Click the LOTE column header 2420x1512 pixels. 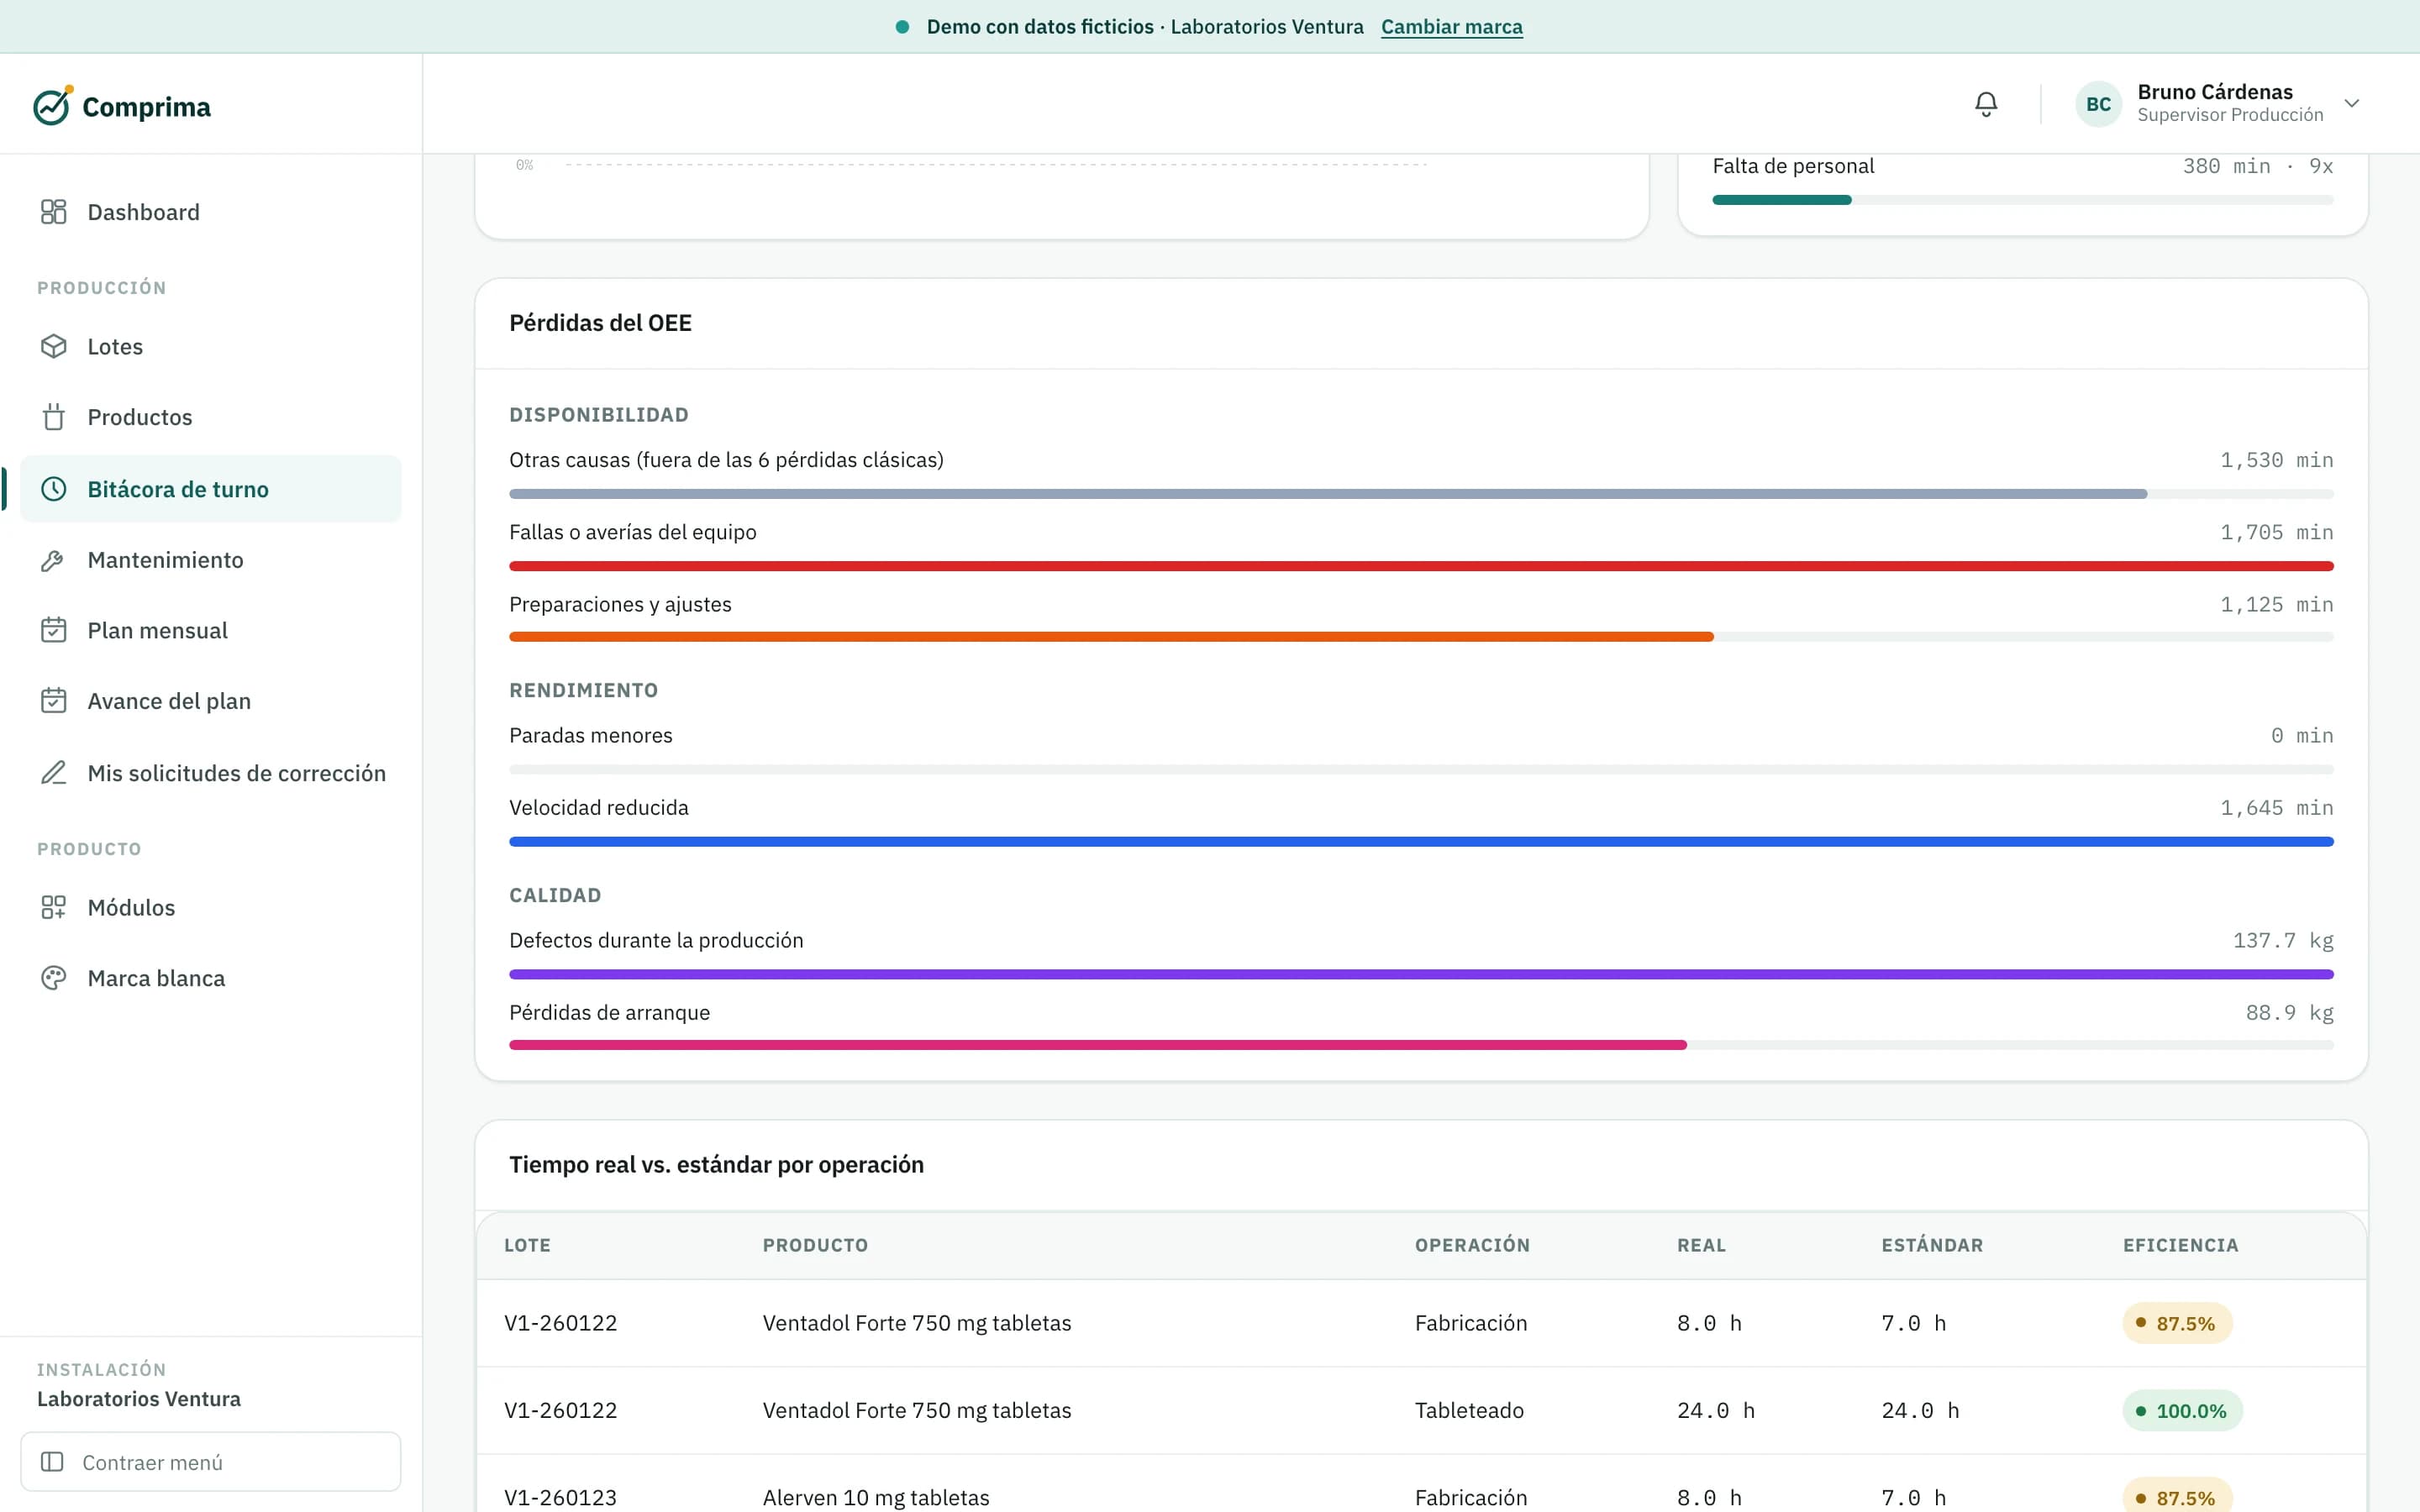[527, 1245]
